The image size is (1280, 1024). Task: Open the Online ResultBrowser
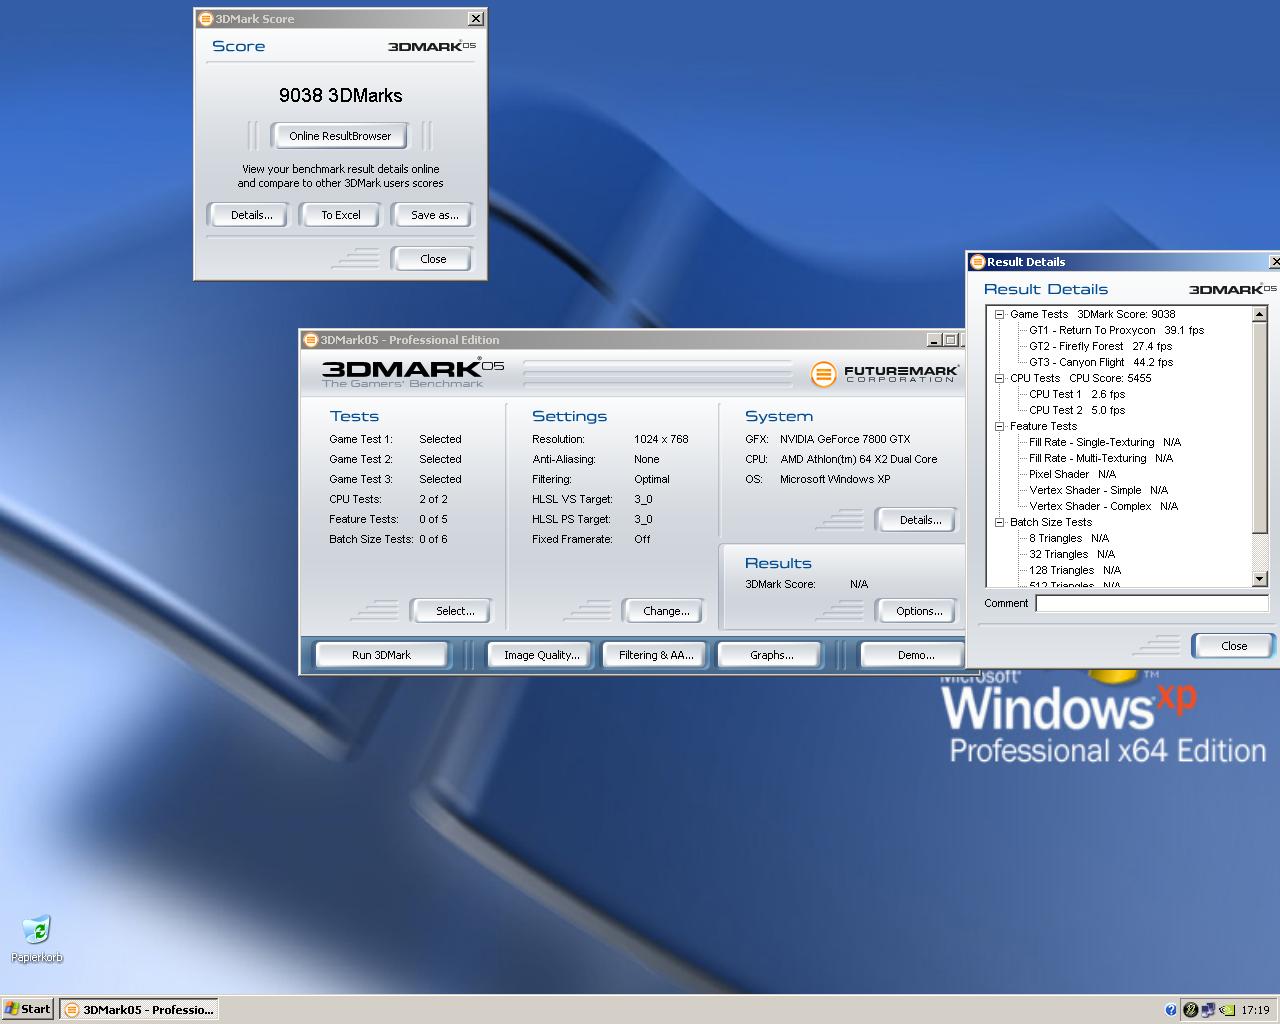(340, 136)
